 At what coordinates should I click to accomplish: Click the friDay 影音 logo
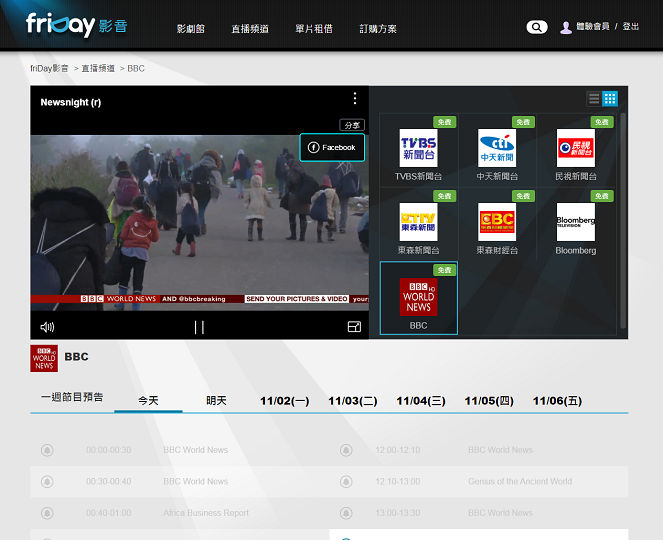77,25
